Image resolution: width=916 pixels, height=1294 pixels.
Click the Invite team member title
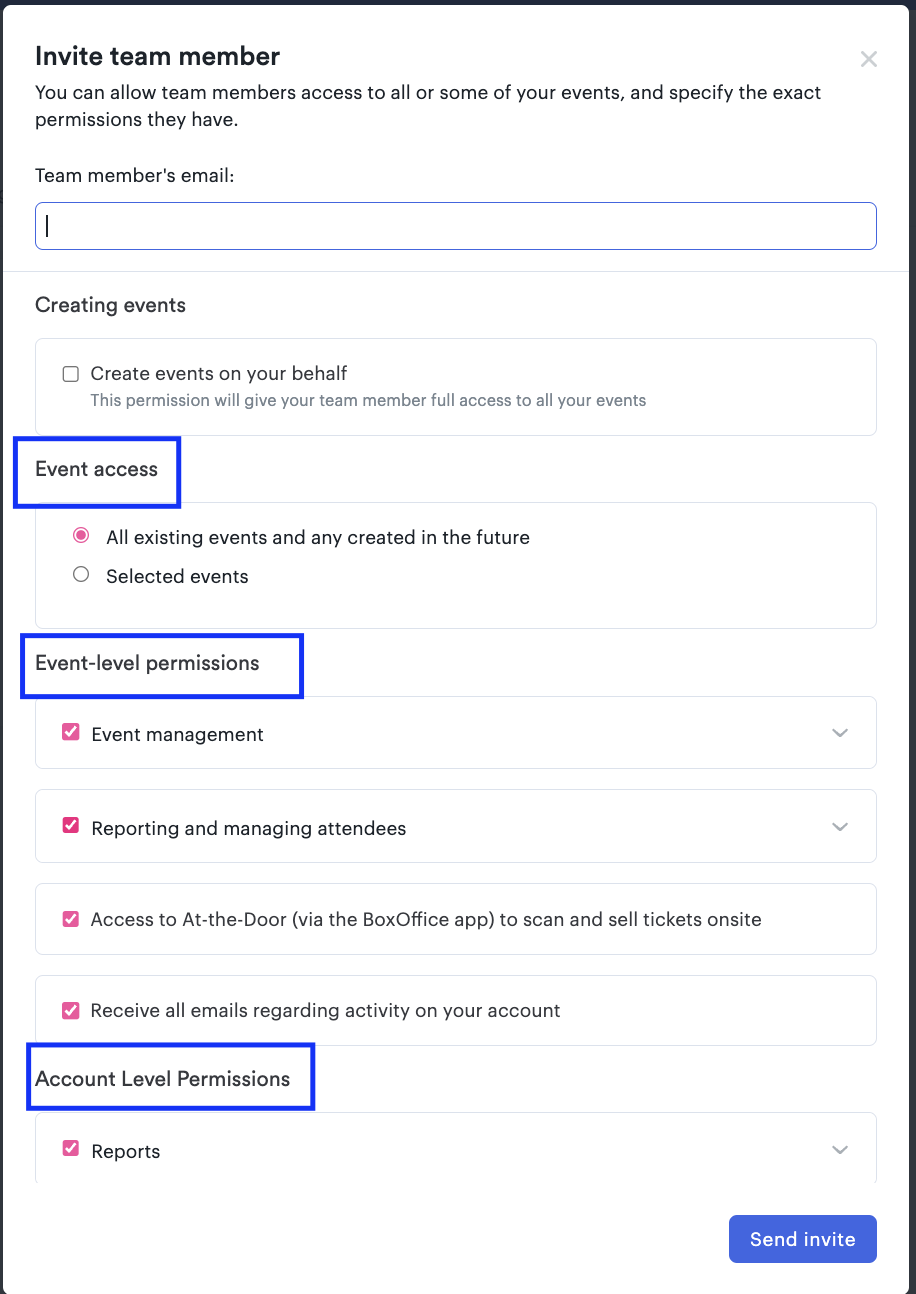pyautogui.click(x=157, y=56)
